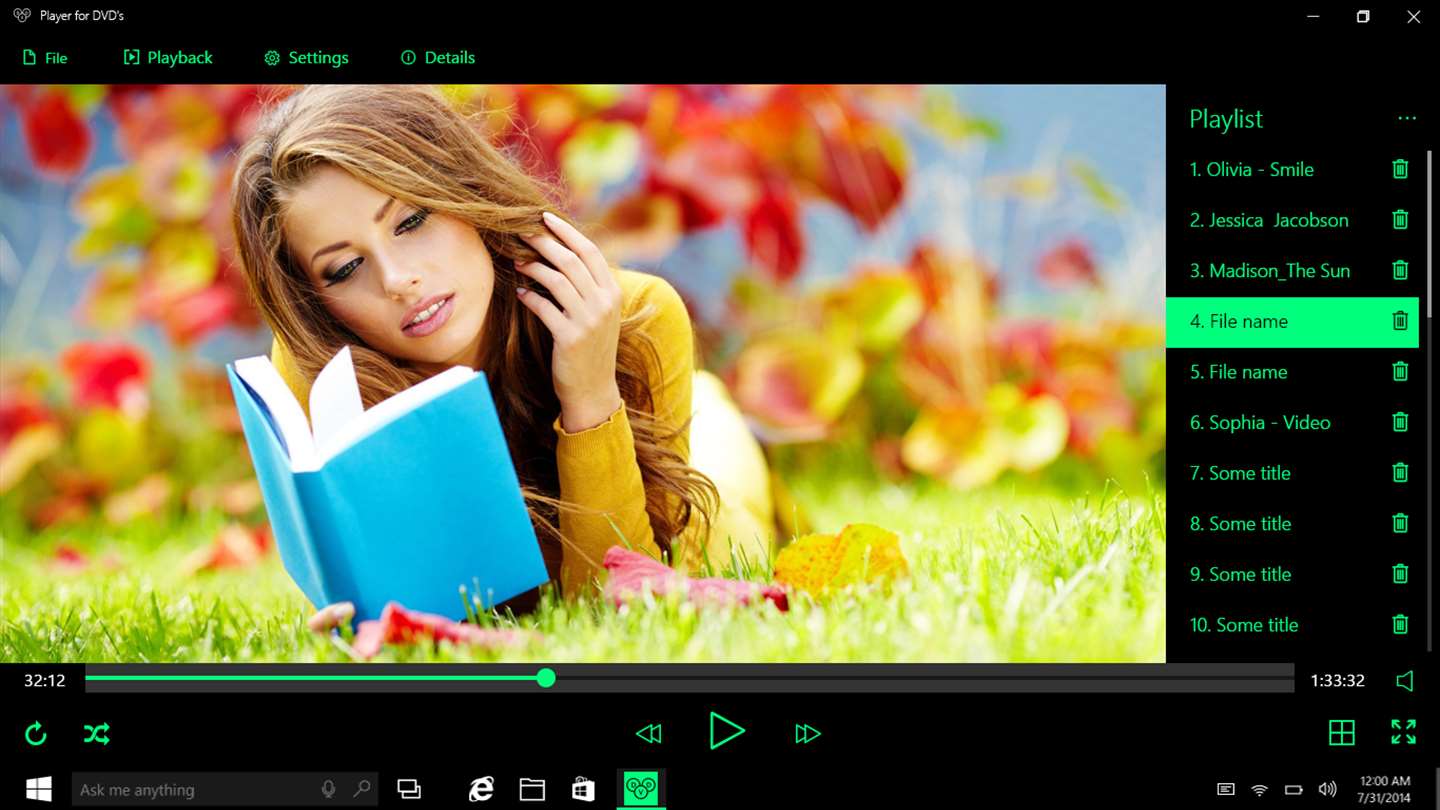Enter fullscreen mode
Image resolution: width=1440 pixels, height=810 pixels.
(1404, 732)
